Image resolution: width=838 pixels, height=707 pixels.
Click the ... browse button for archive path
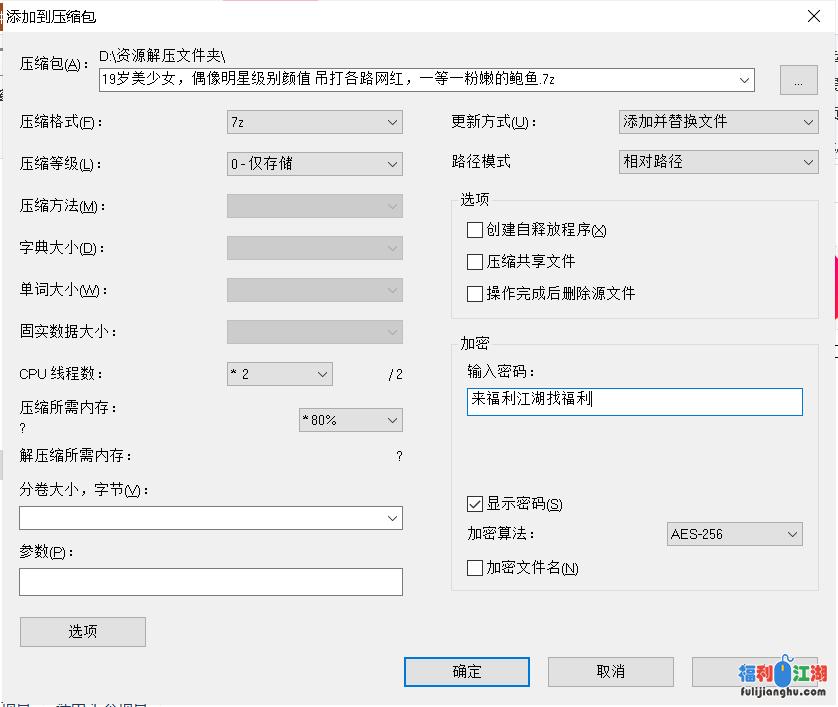pos(798,80)
